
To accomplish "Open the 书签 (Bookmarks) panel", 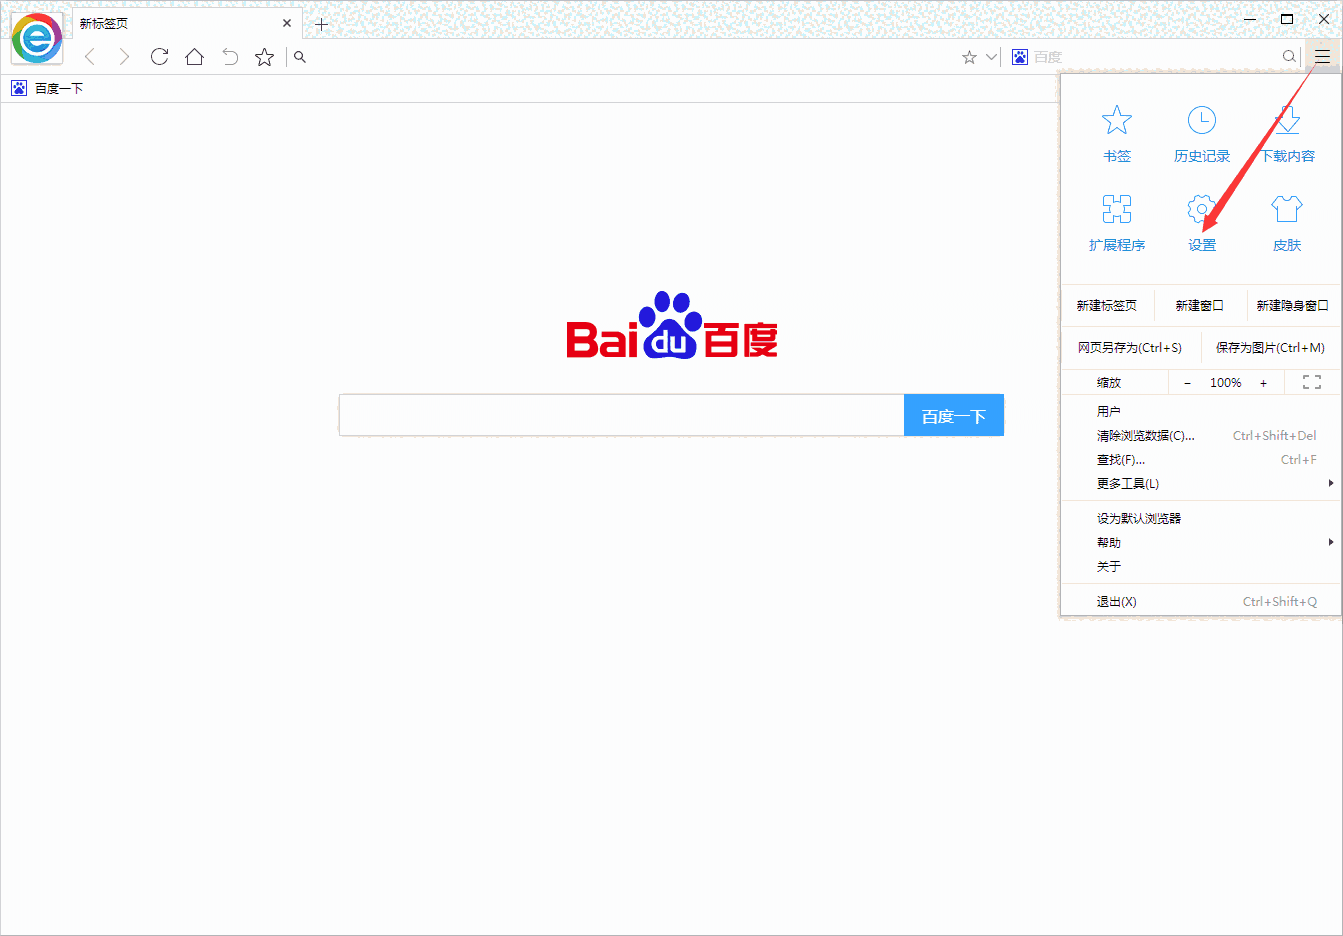I will (x=1116, y=130).
